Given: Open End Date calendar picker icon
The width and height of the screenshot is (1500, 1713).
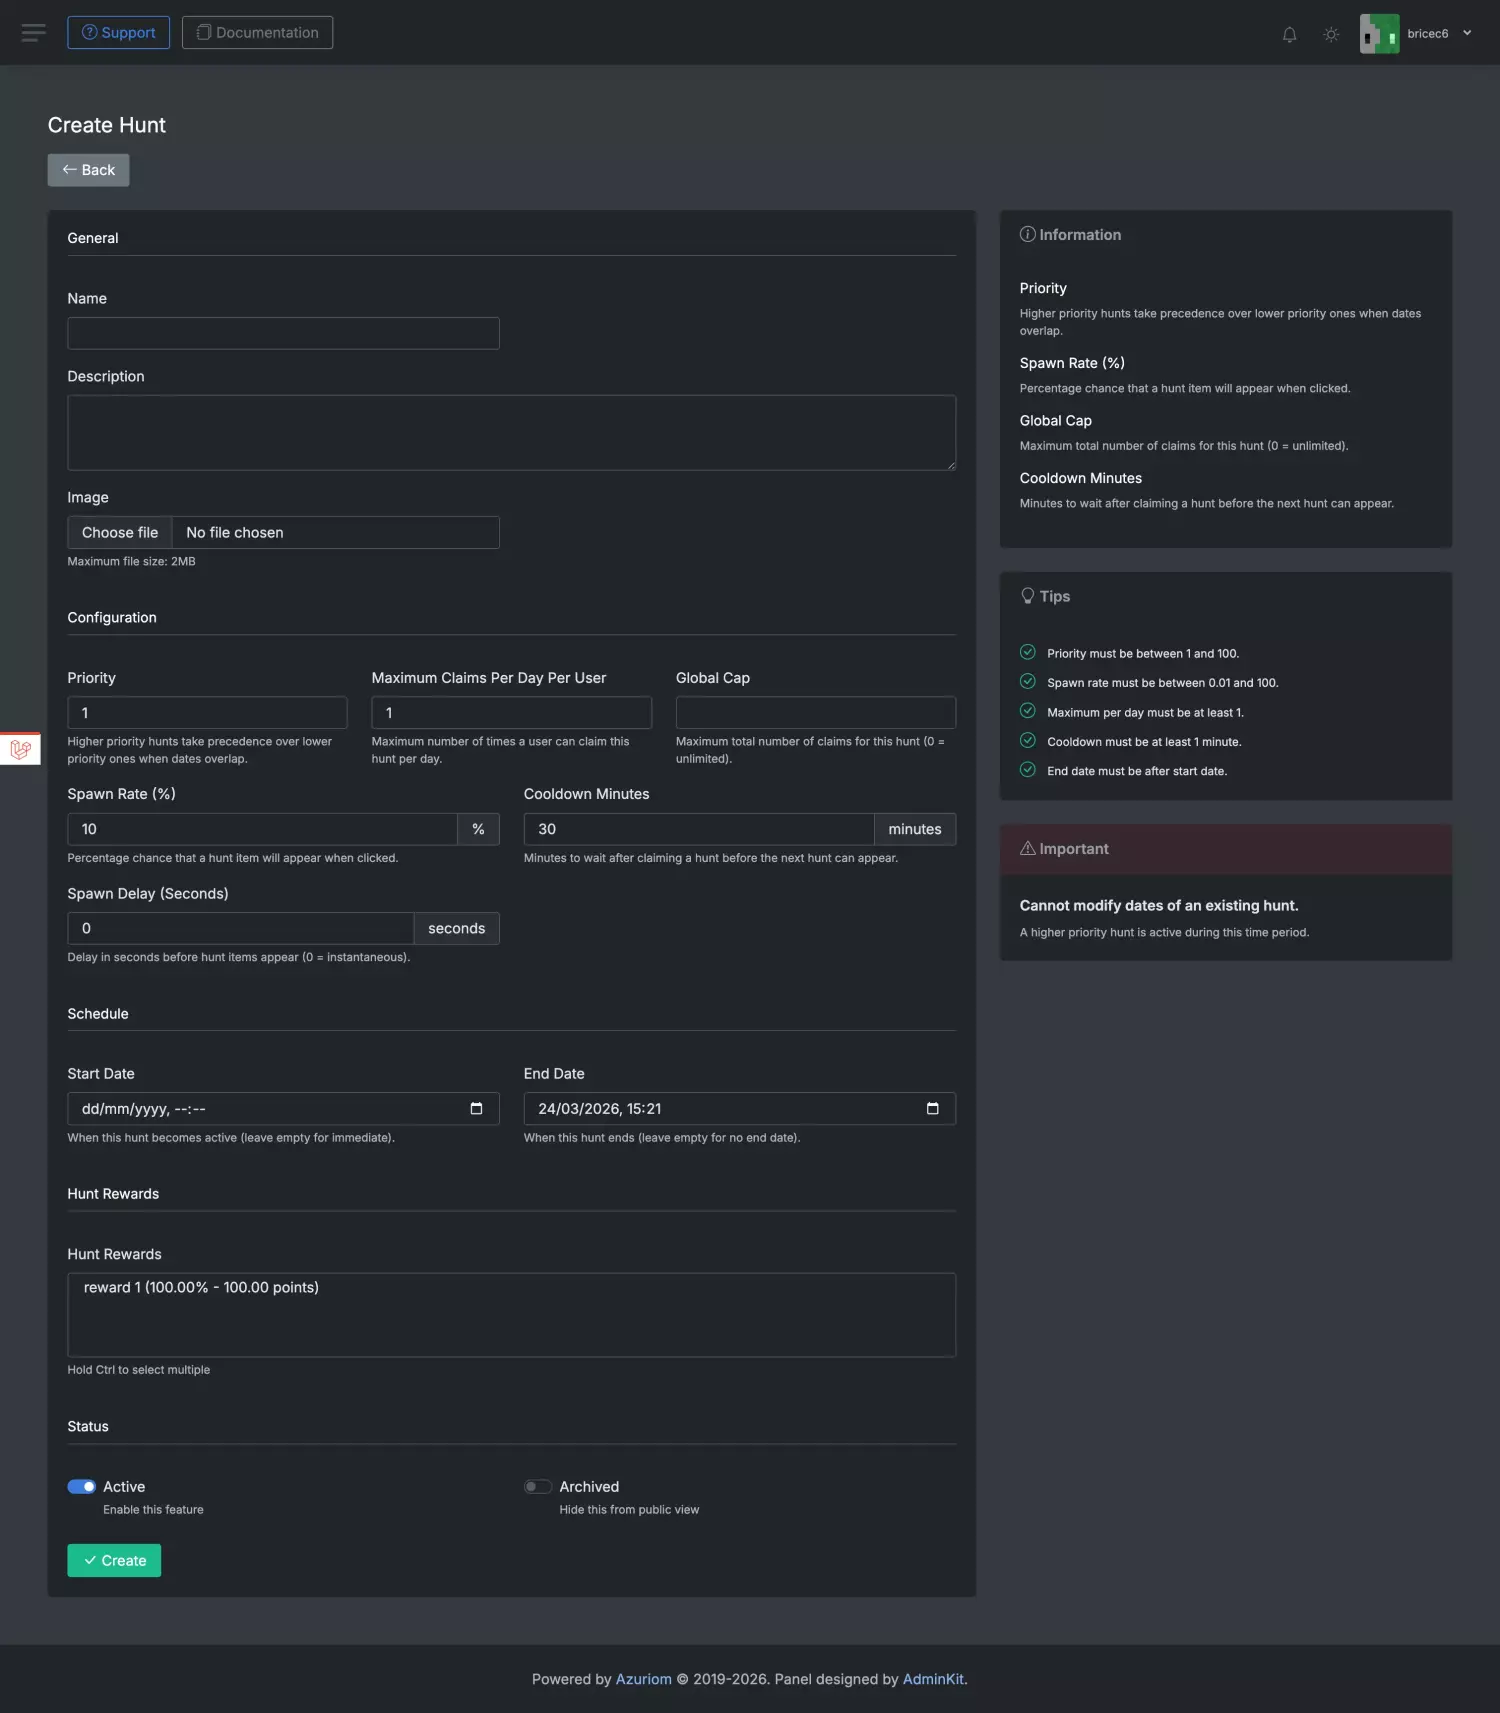Looking at the screenshot, I should tap(932, 1108).
